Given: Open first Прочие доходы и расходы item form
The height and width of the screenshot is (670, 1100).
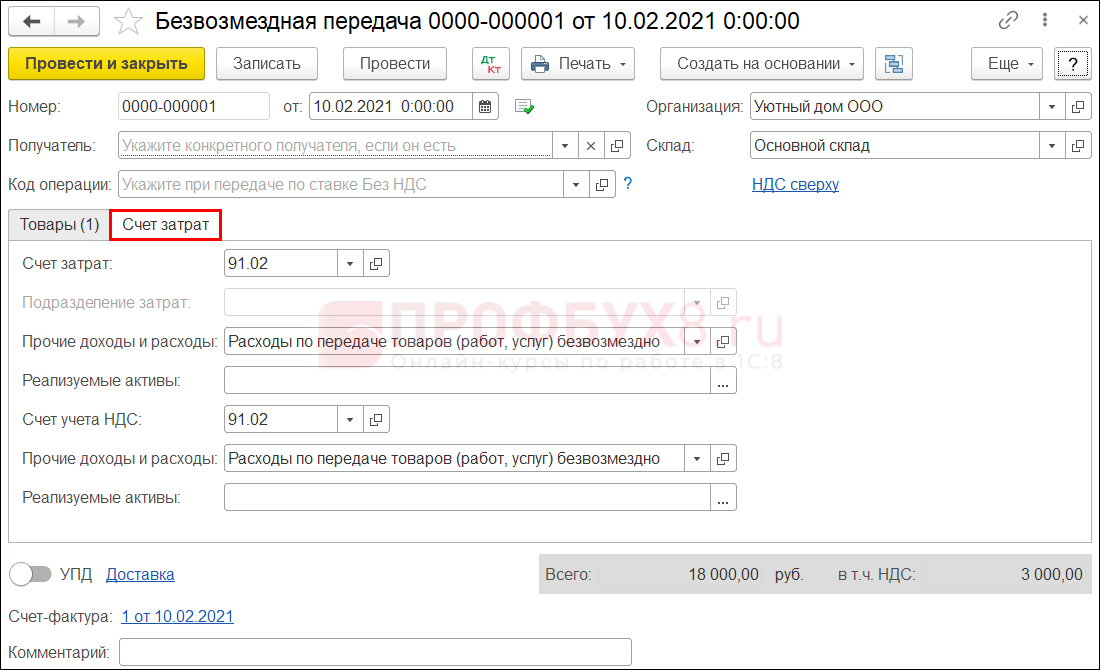Looking at the screenshot, I should click(723, 342).
